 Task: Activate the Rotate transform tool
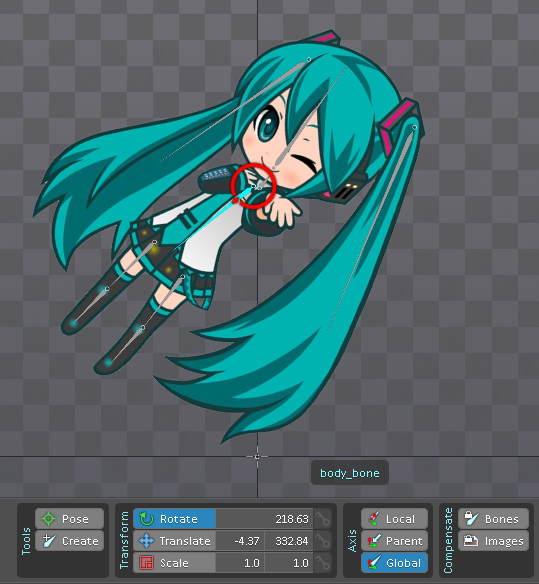pyautogui.click(x=174, y=519)
